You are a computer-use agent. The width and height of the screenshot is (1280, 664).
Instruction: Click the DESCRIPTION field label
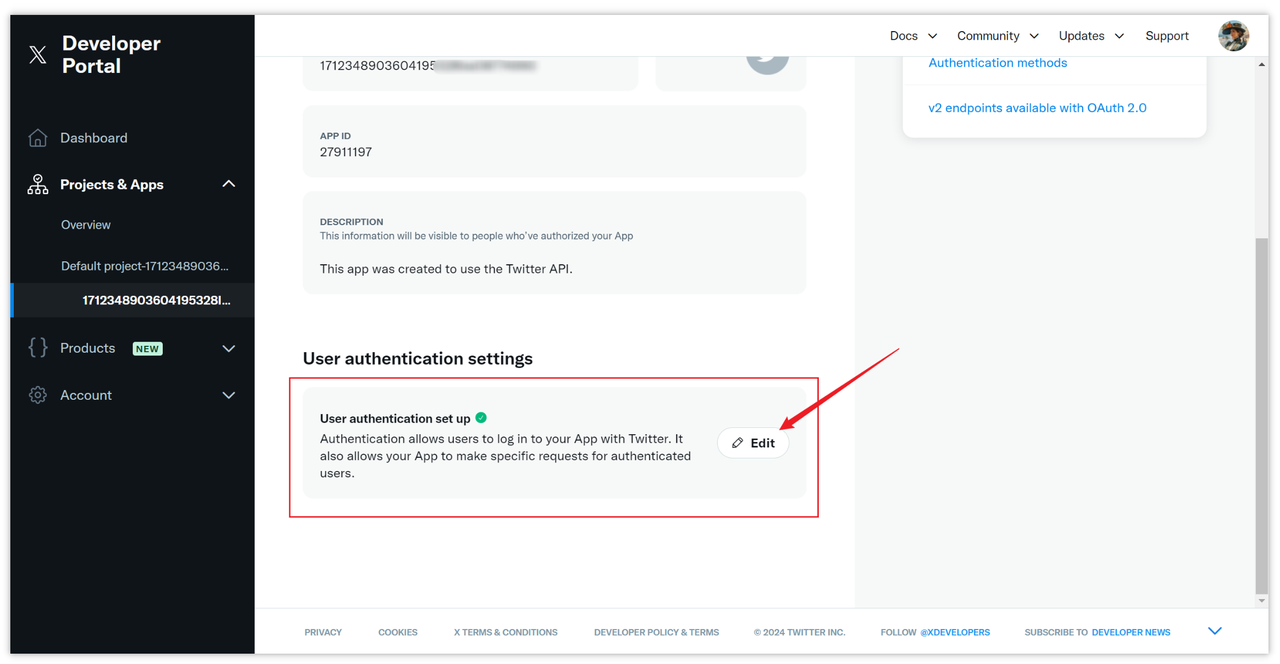coord(351,222)
